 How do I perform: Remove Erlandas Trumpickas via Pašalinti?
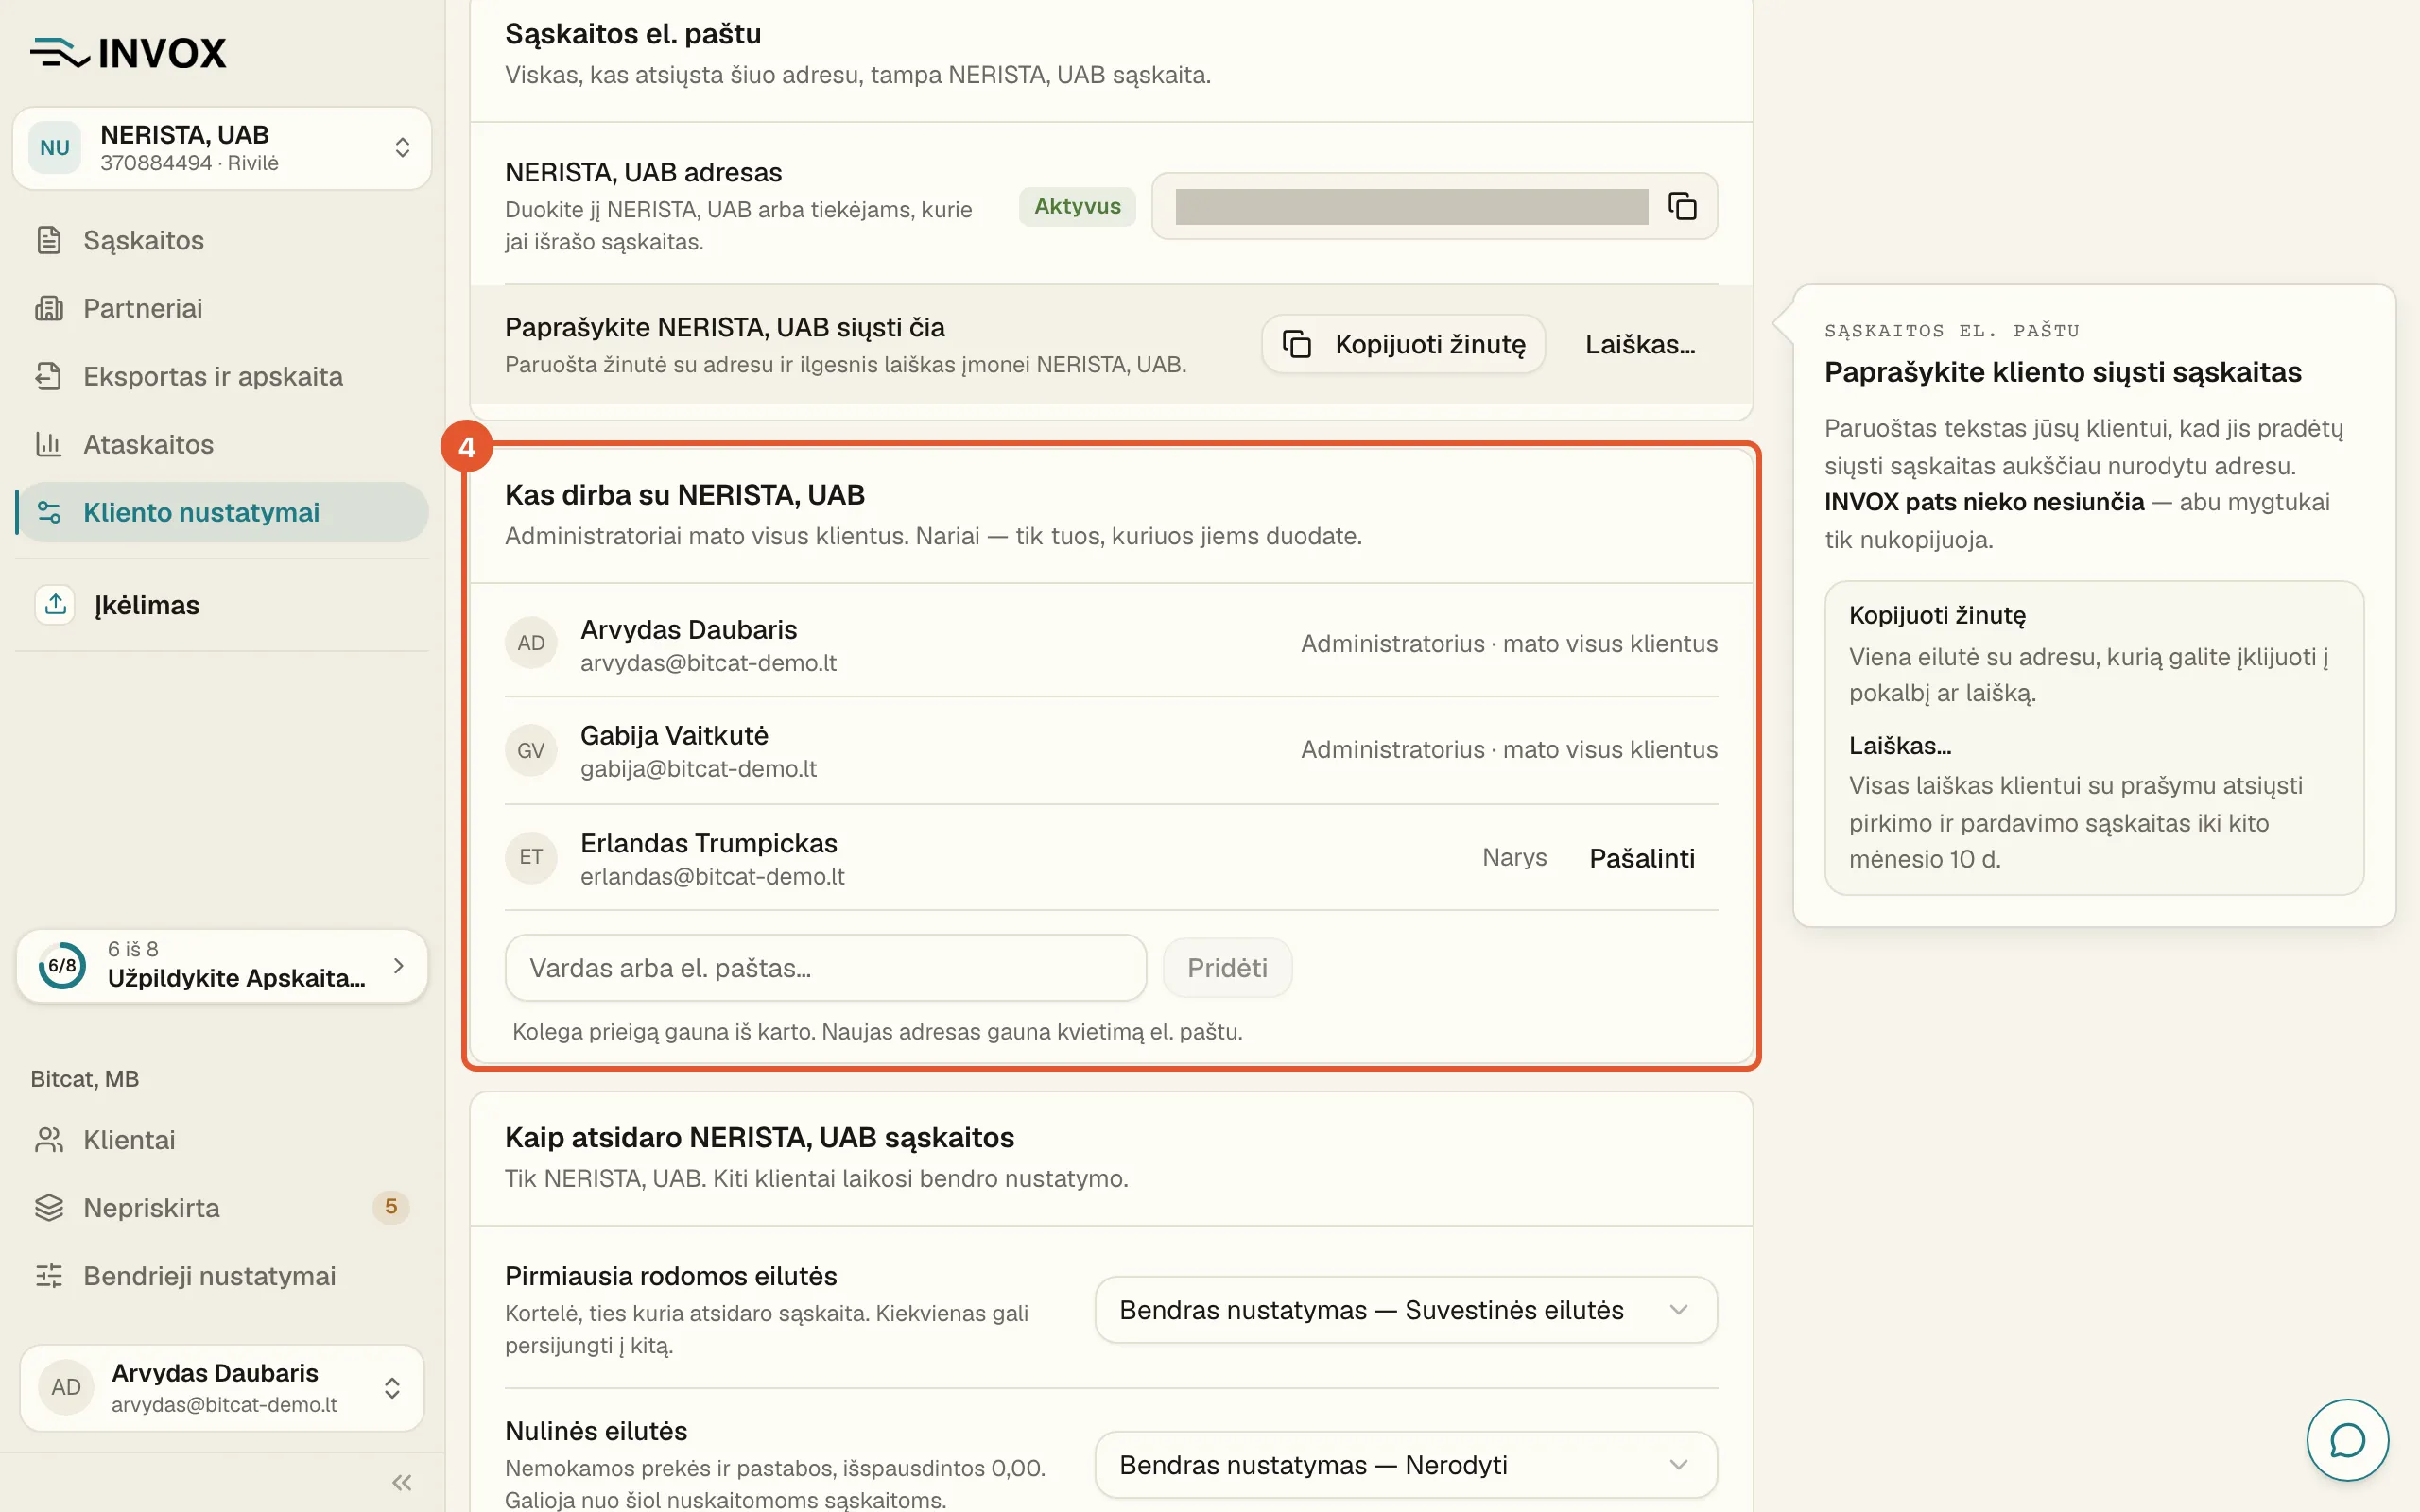point(1642,858)
